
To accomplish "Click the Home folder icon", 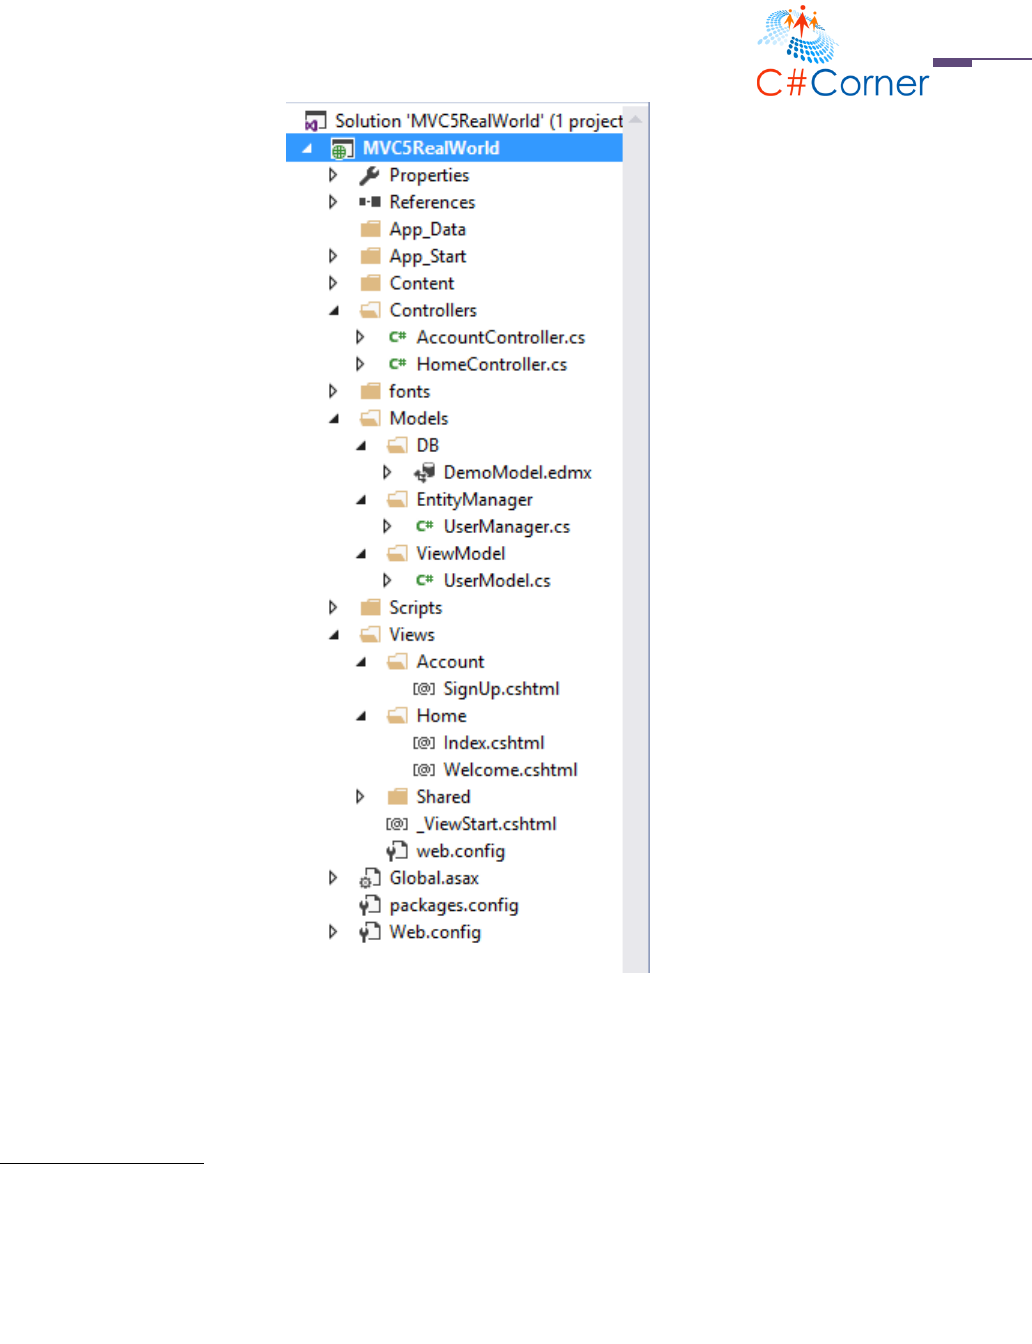I will point(397,715).
